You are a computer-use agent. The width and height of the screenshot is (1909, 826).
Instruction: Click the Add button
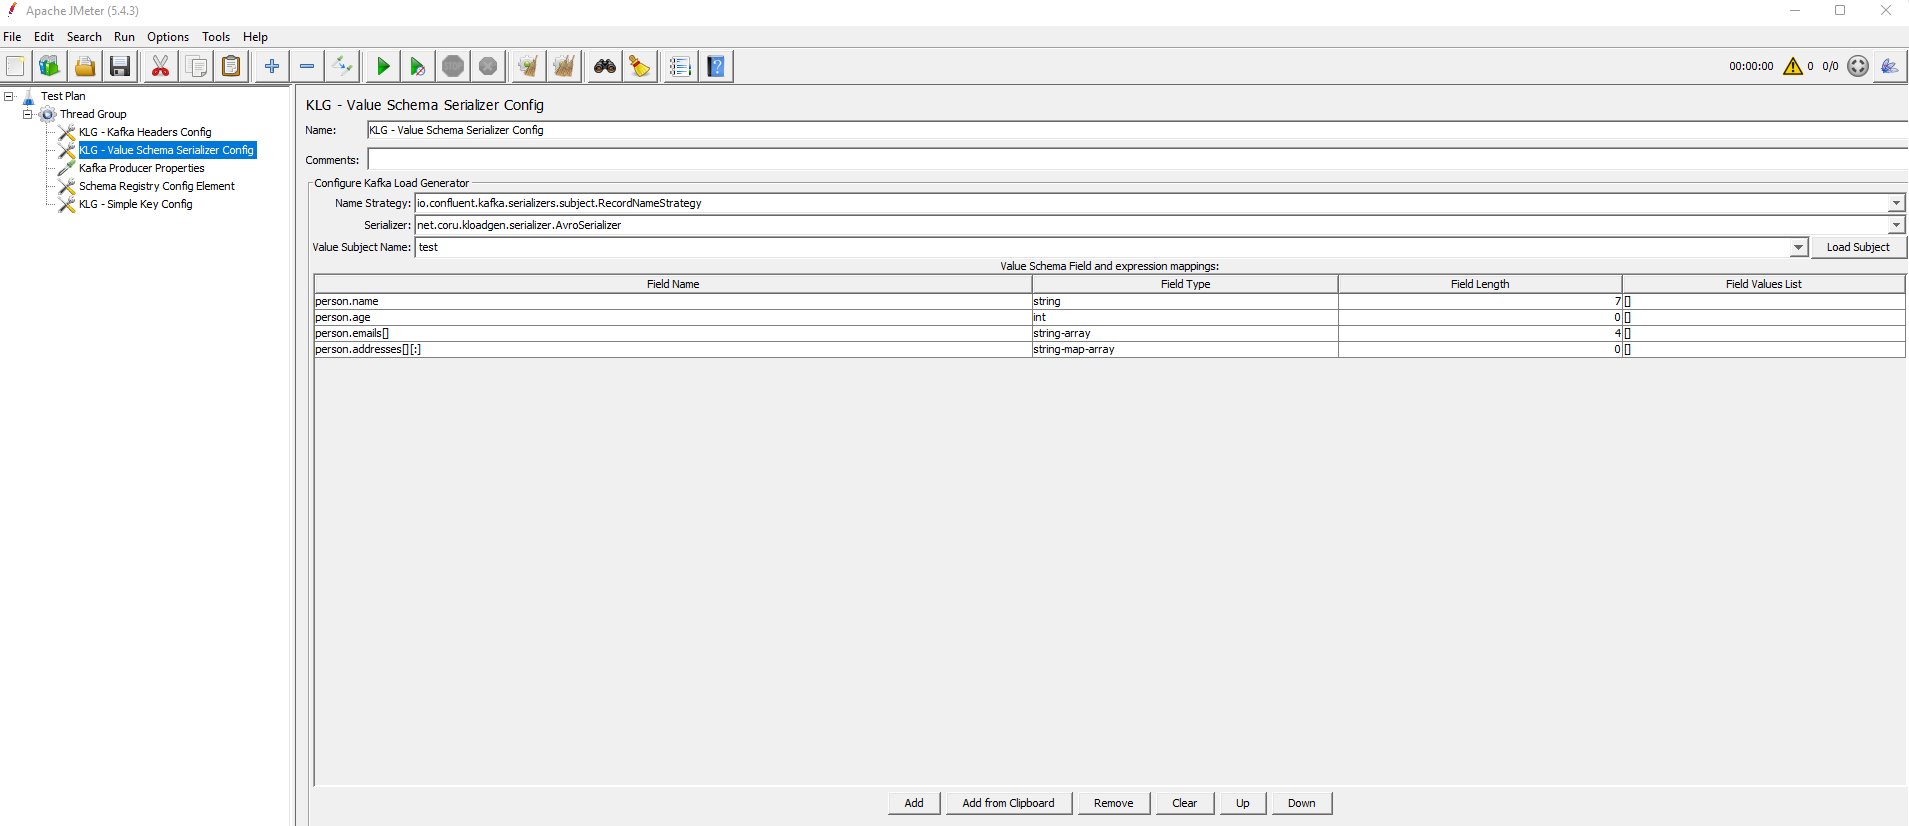coord(914,803)
